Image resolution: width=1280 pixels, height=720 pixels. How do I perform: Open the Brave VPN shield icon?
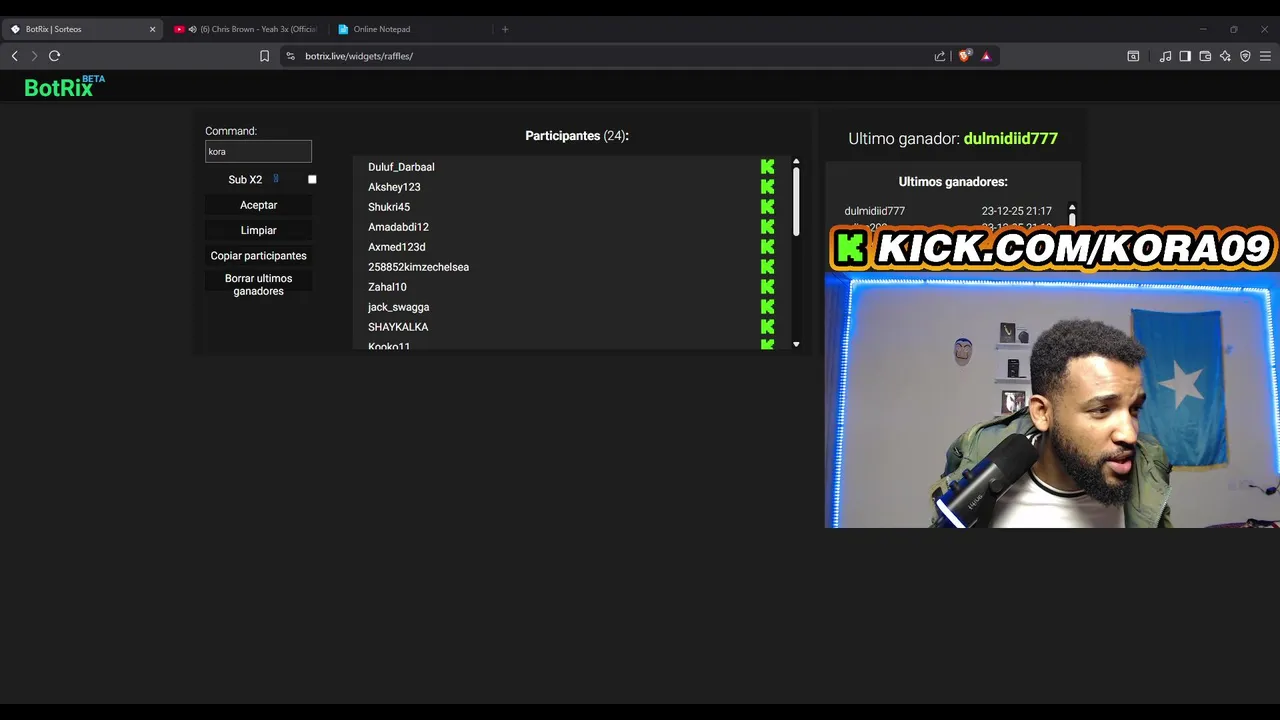click(x=1245, y=56)
